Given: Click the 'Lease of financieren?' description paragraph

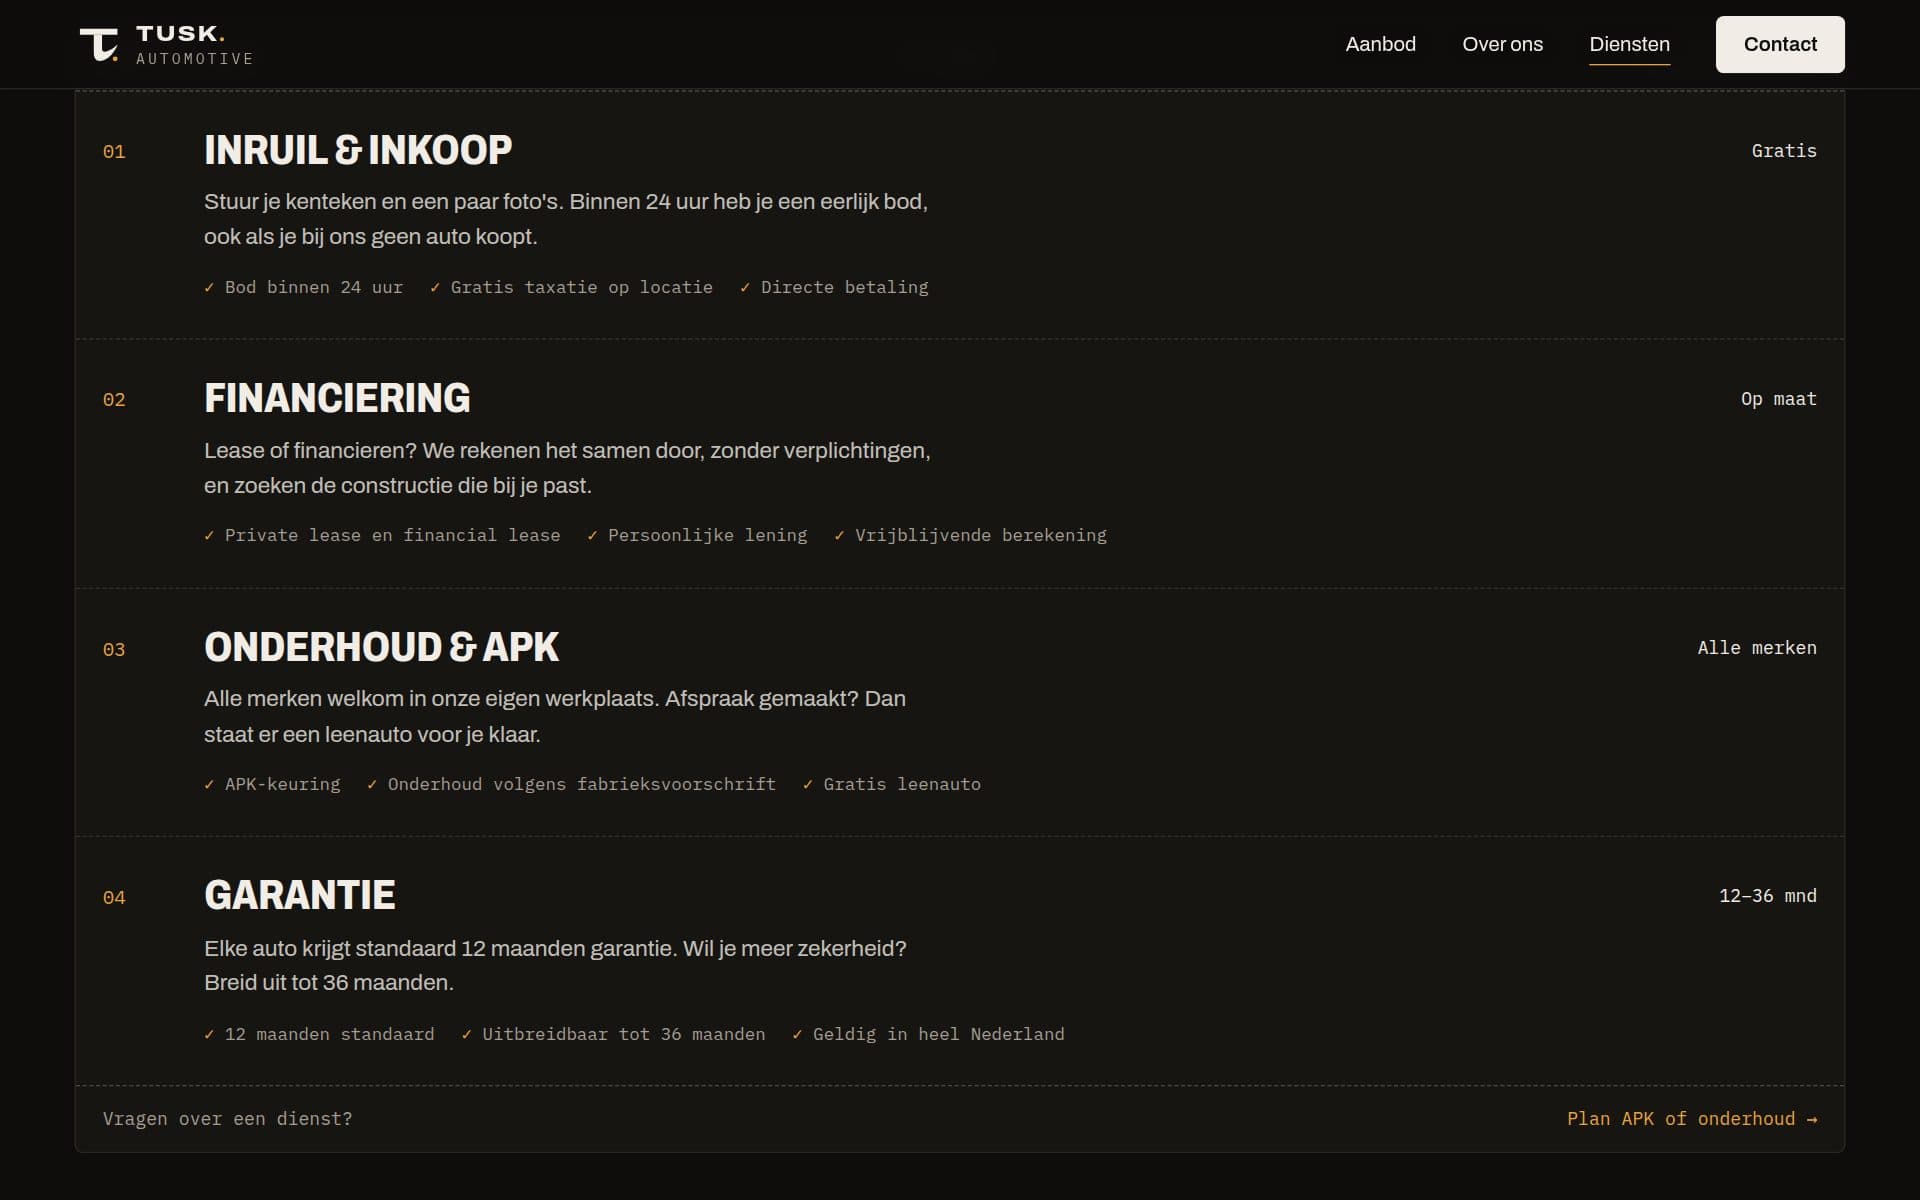Looking at the screenshot, I should [567, 468].
